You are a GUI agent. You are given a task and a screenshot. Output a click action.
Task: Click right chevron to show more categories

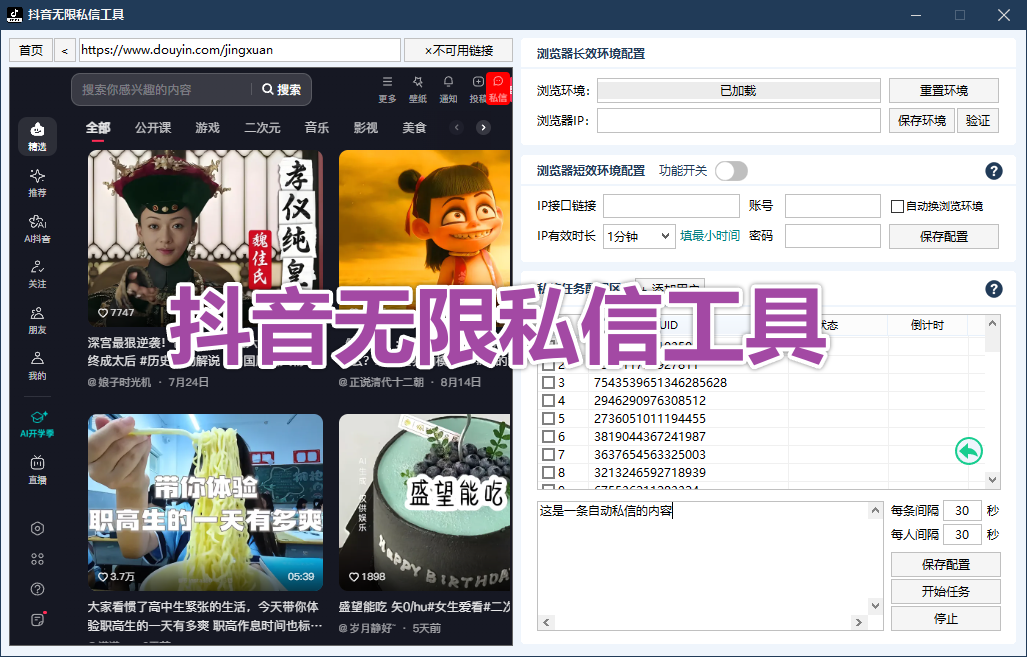pyautogui.click(x=483, y=128)
